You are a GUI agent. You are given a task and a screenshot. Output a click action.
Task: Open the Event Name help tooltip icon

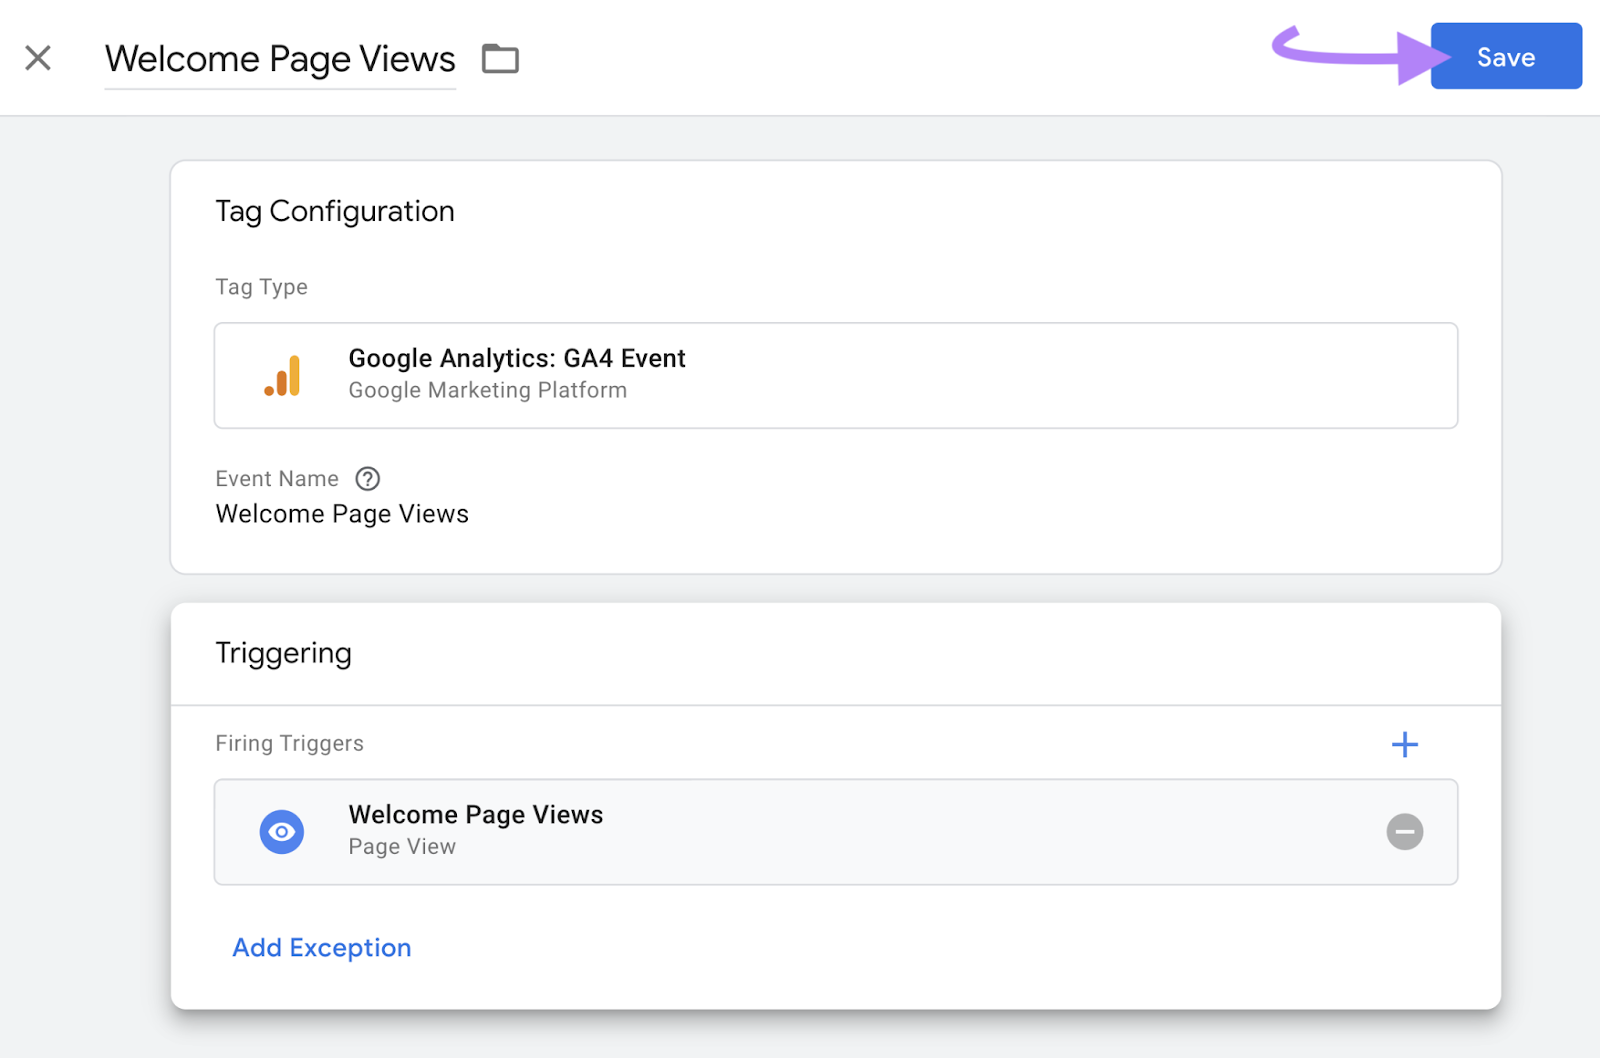click(367, 478)
